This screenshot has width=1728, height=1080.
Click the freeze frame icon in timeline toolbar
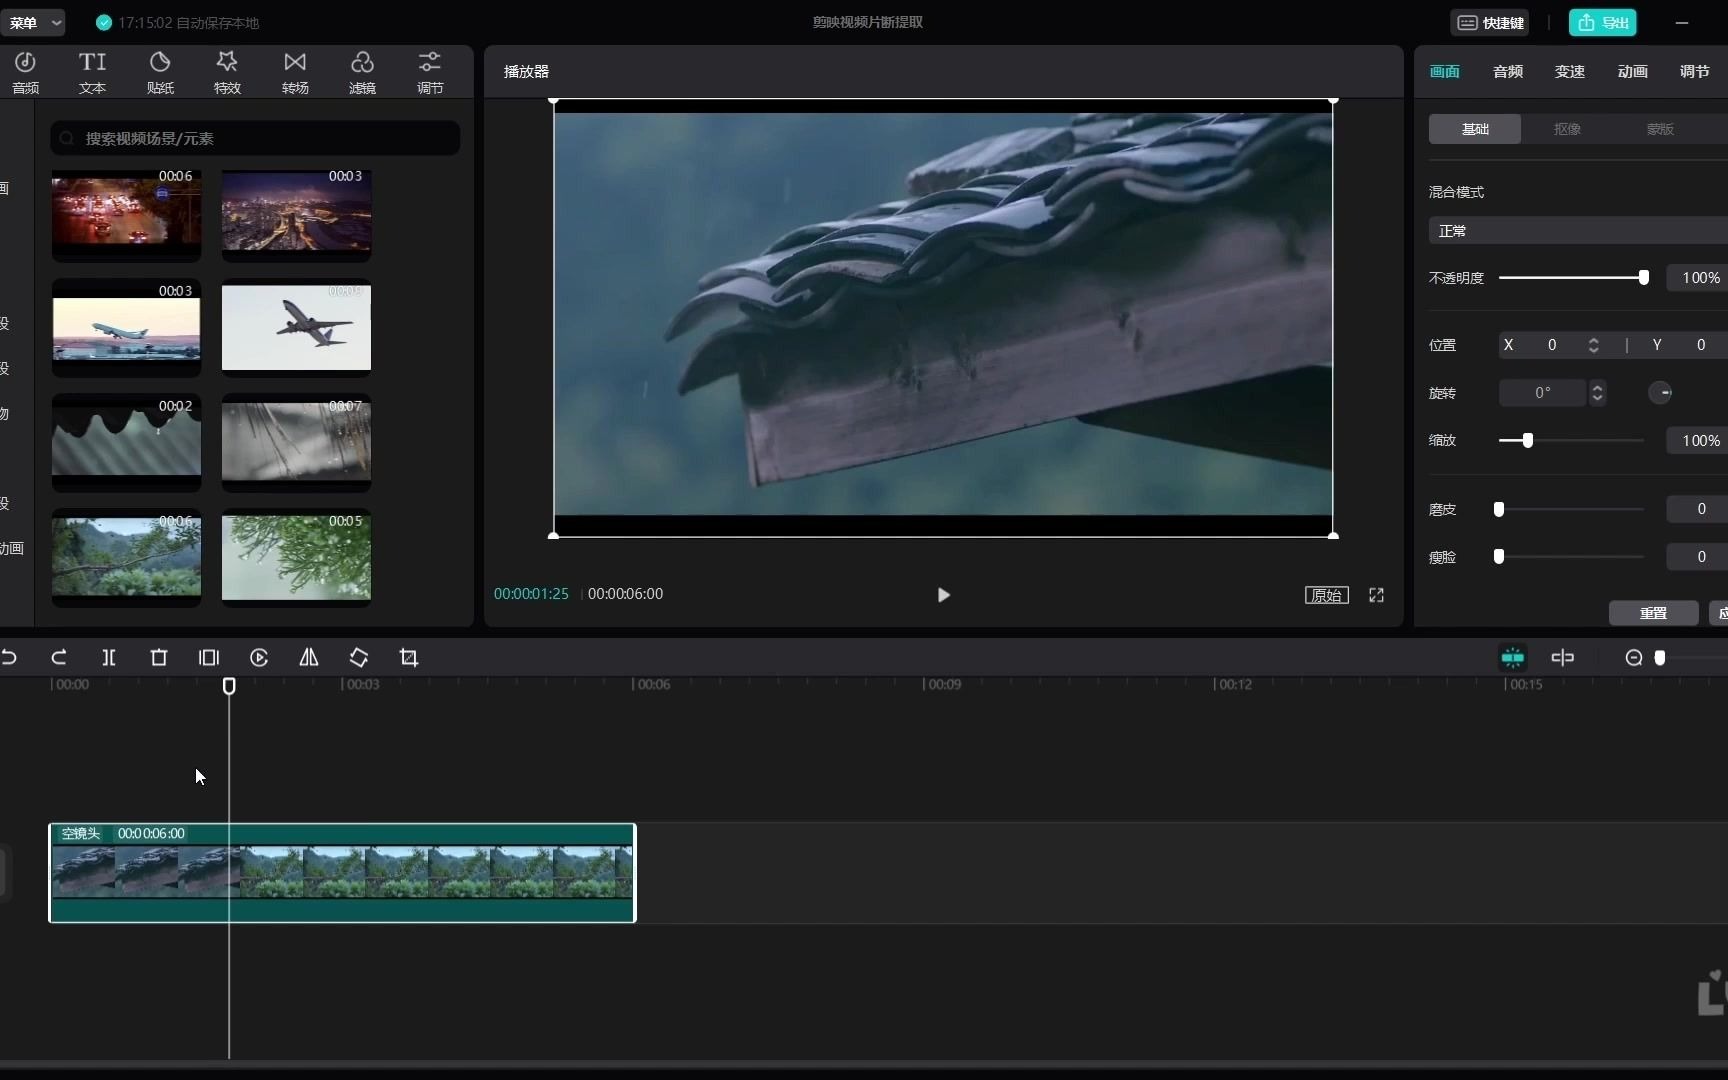[209, 657]
